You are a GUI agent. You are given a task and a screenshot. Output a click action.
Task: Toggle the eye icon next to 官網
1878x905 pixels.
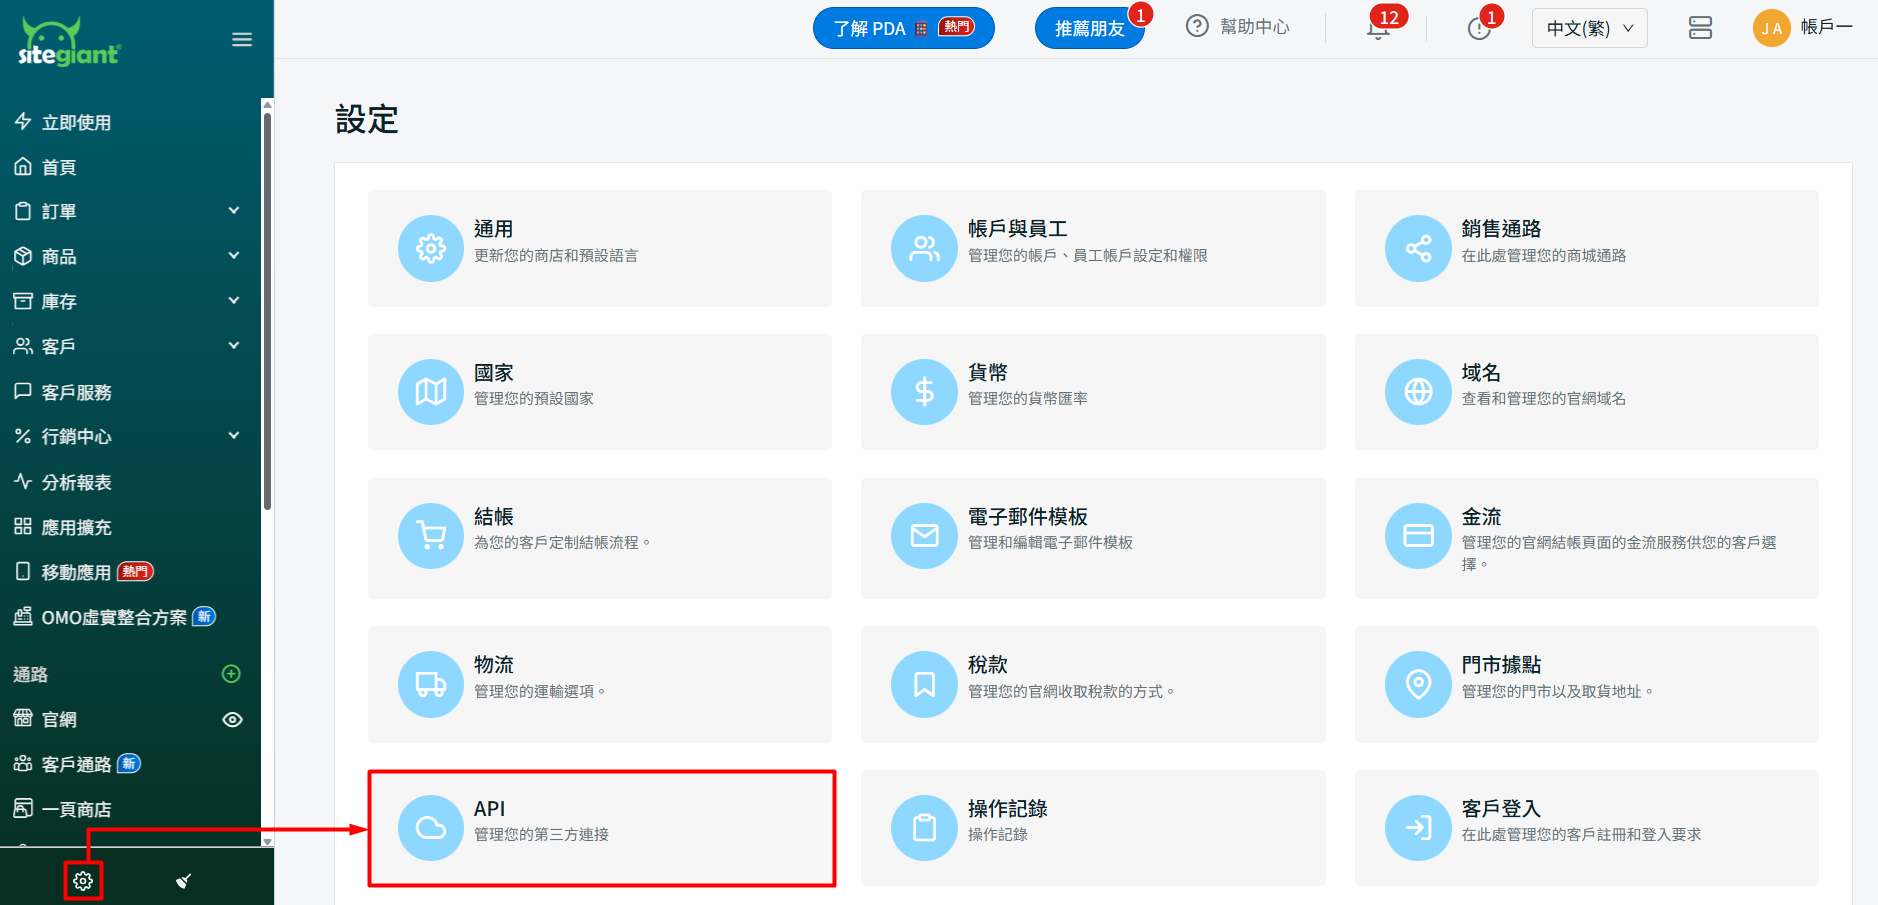[x=232, y=720]
